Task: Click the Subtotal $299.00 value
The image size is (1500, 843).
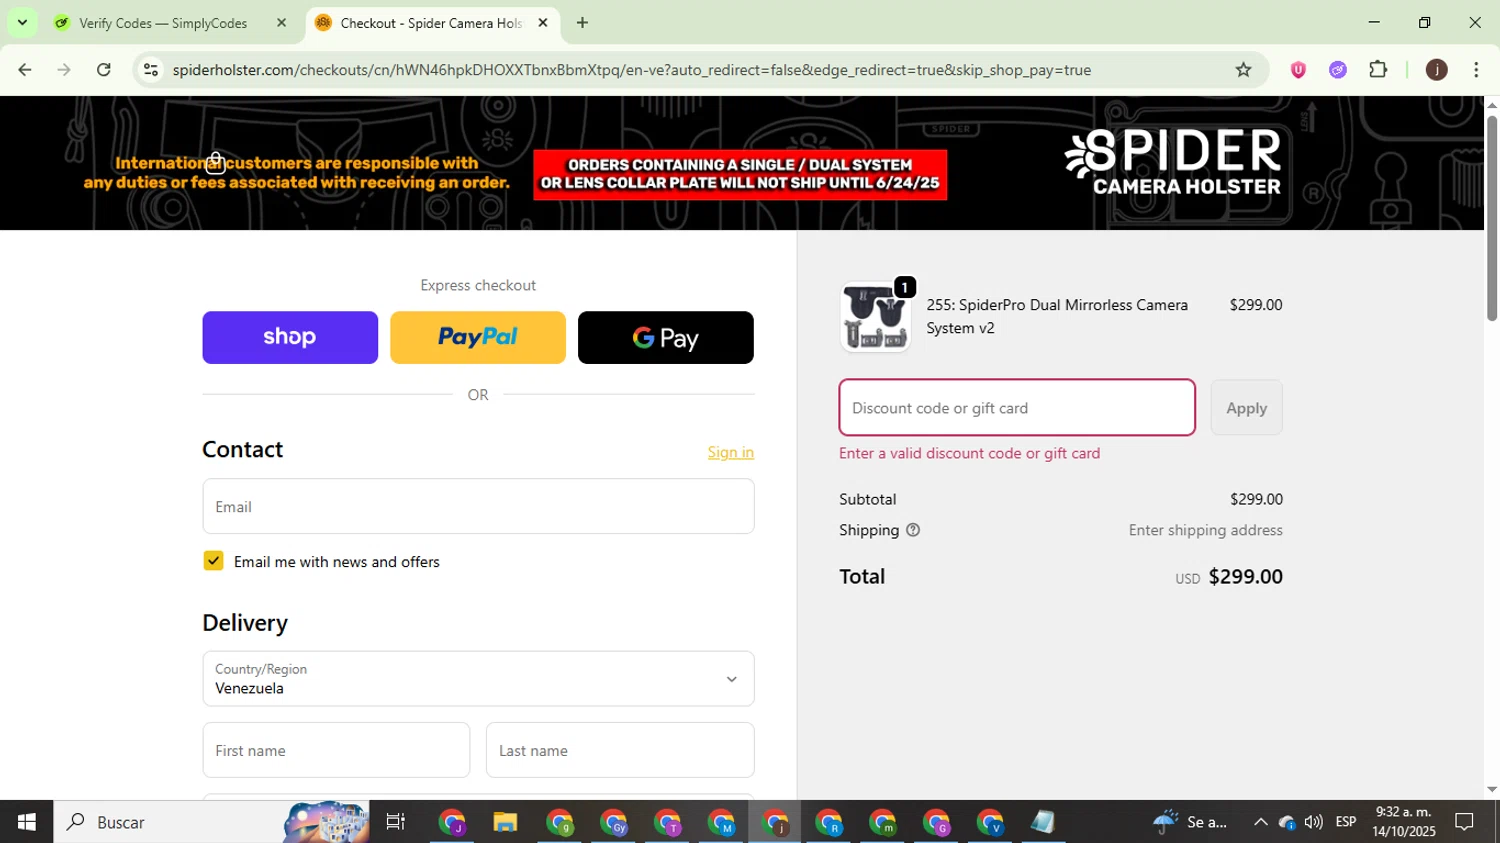Action: coord(1256,499)
